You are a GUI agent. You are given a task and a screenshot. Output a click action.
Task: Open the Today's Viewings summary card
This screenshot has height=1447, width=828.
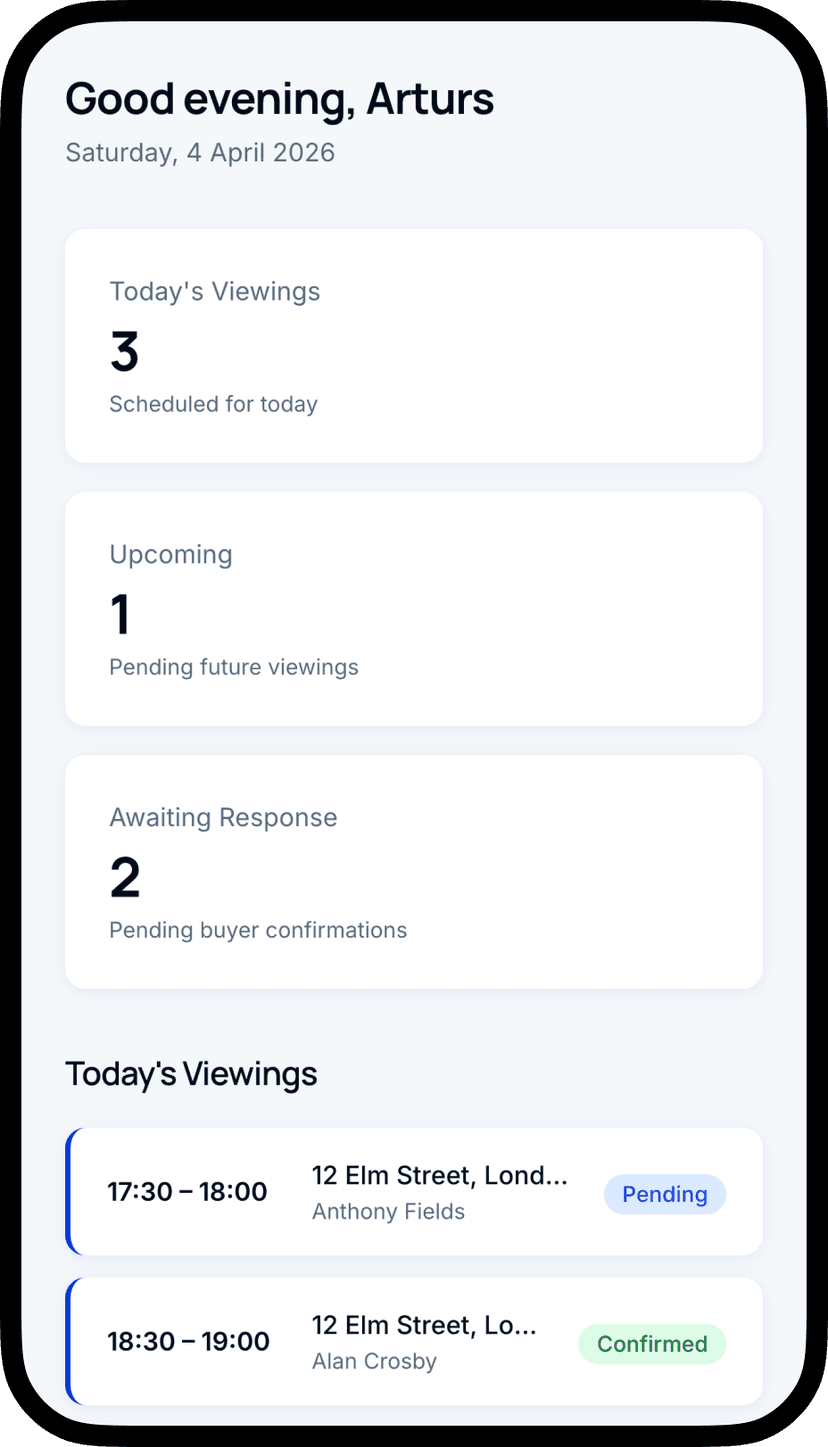(x=413, y=344)
